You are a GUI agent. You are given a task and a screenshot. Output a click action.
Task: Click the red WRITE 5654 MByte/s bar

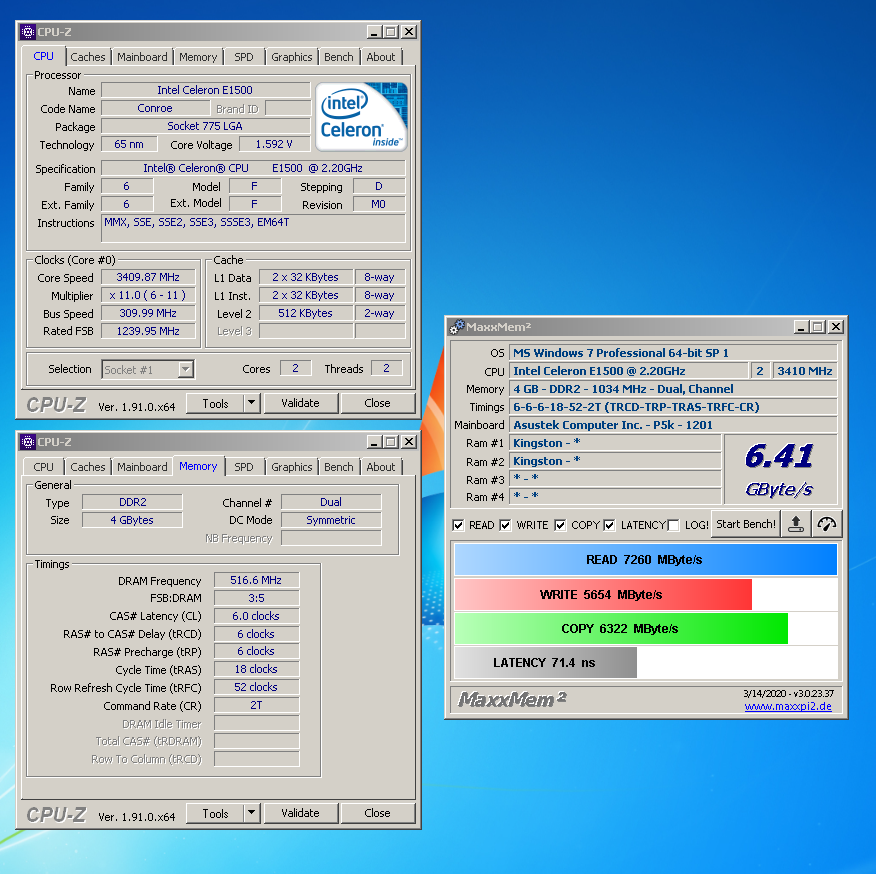pos(603,595)
